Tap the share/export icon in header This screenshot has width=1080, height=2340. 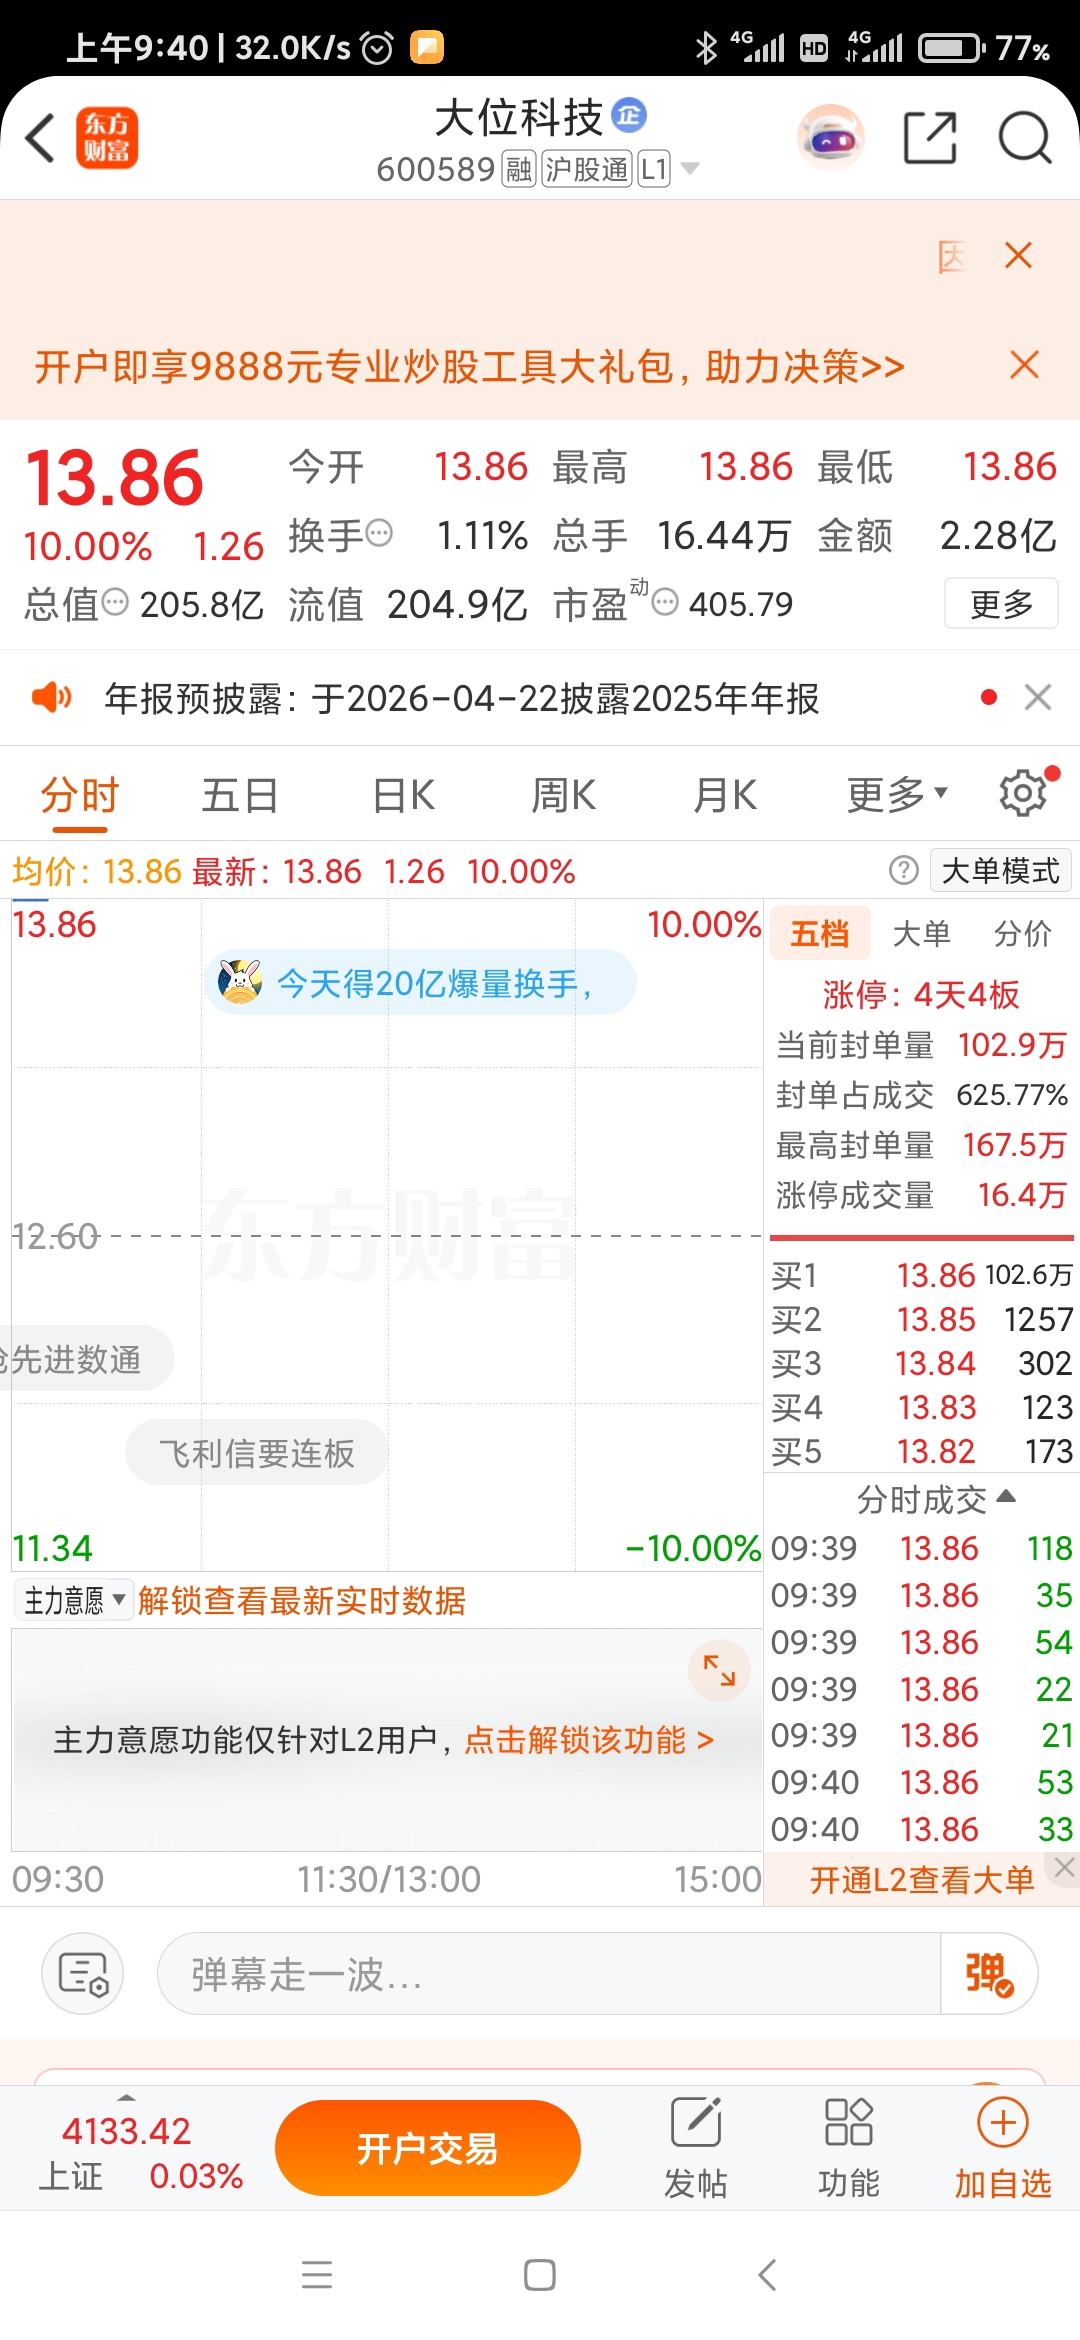[x=930, y=137]
